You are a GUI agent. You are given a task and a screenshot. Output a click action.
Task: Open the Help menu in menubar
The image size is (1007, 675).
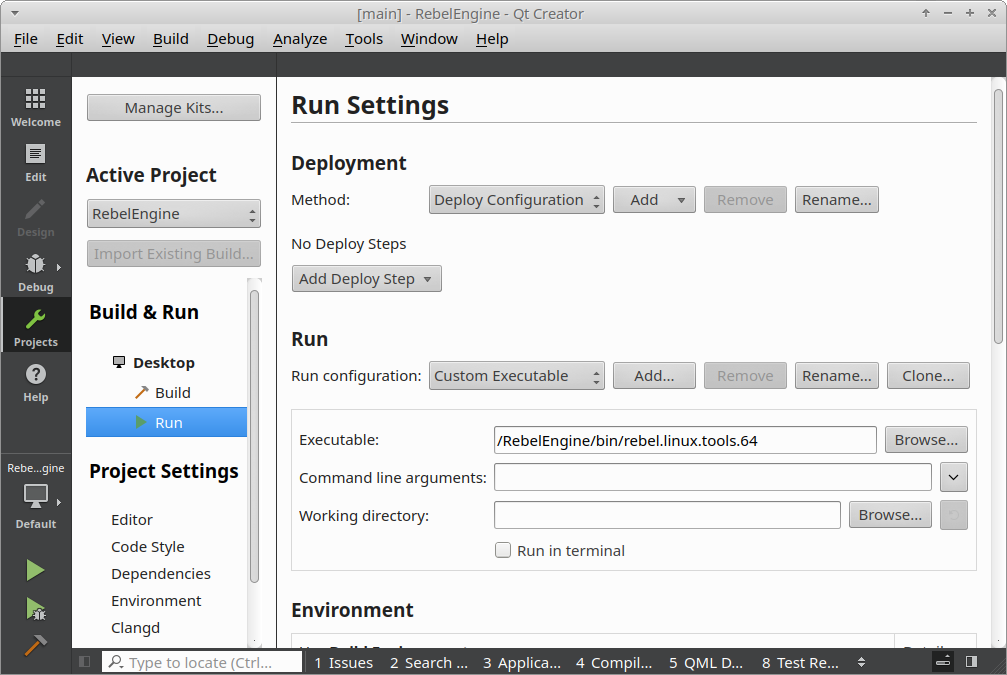pos(492,39)
